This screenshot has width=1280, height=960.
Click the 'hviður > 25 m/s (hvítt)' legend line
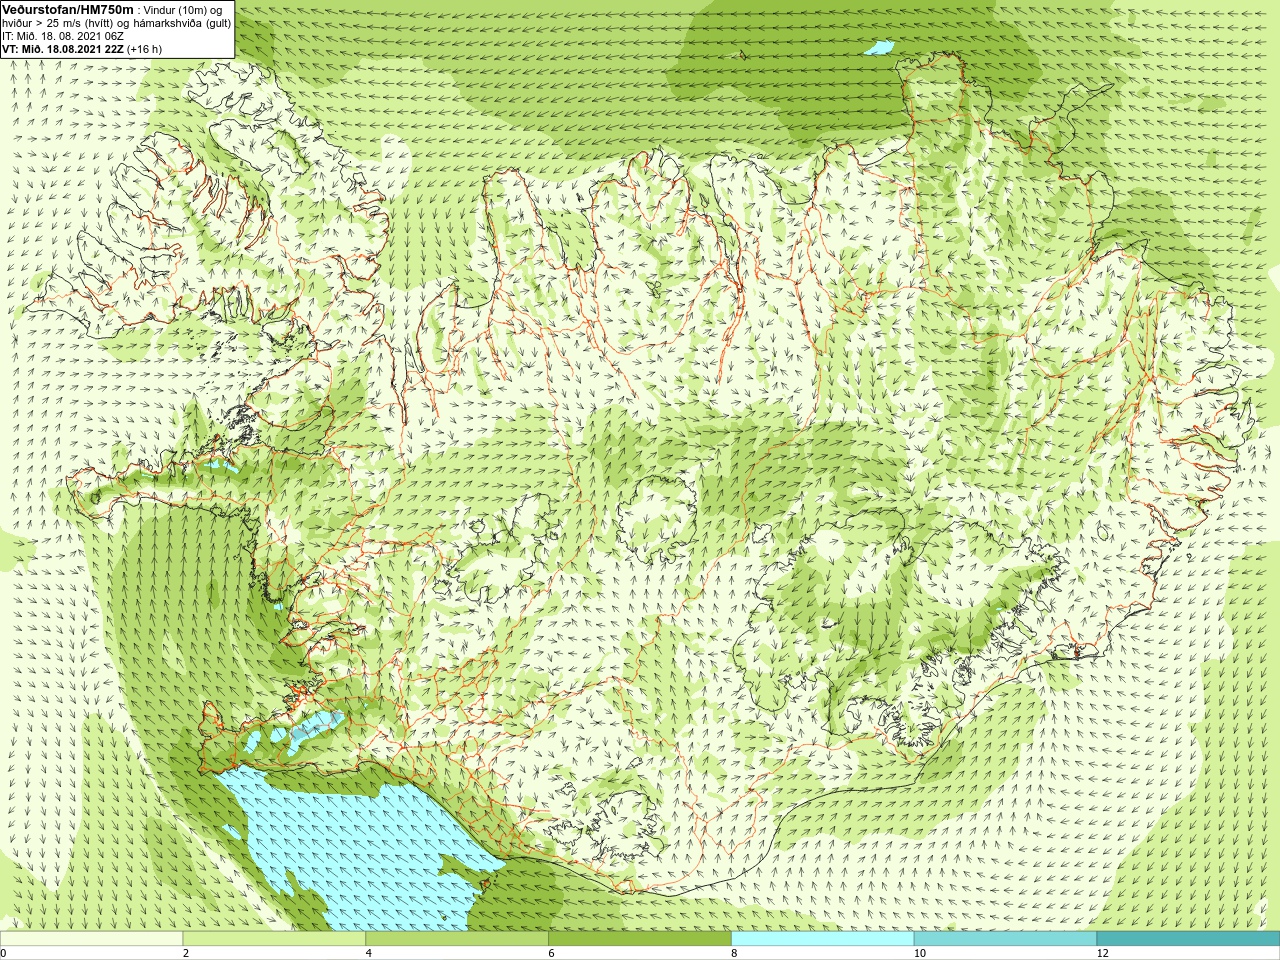(x=117, y=23)
